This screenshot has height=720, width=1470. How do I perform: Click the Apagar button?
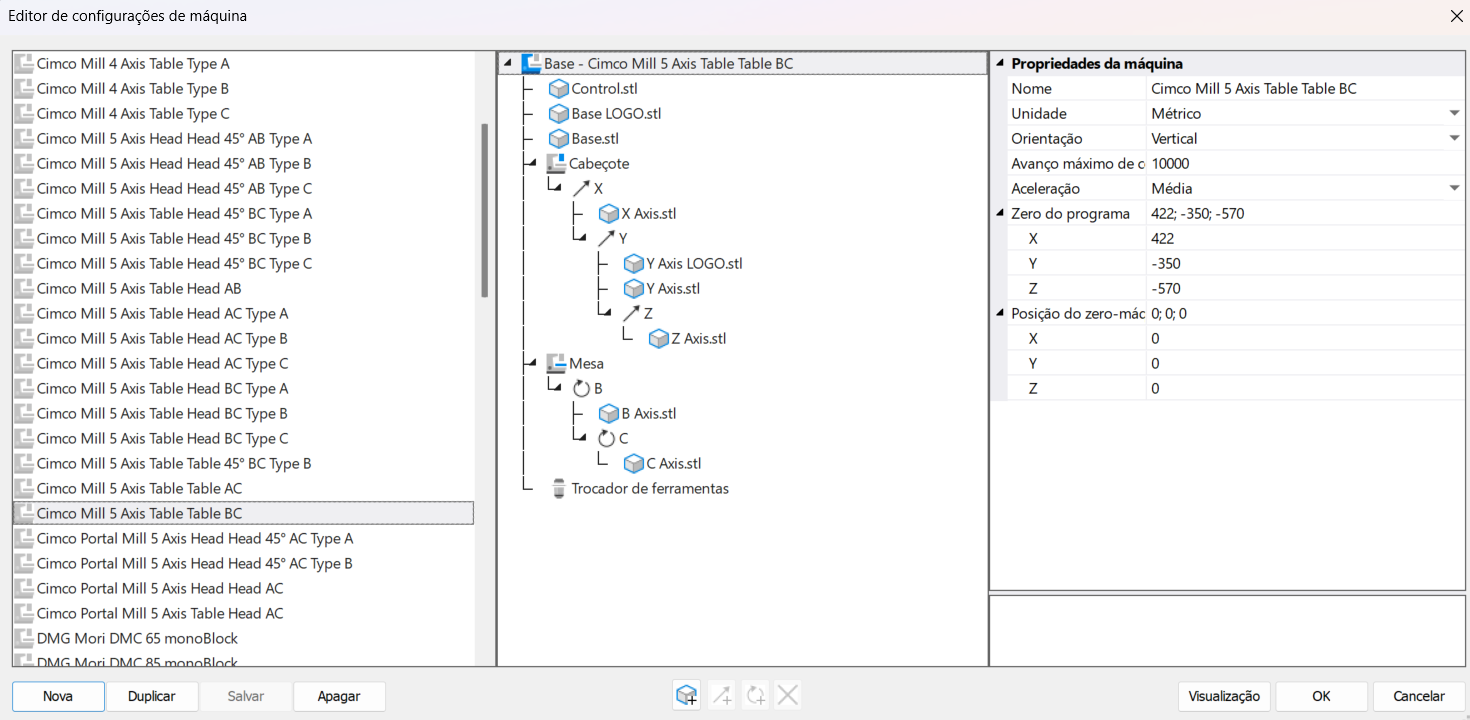(339, 696)
